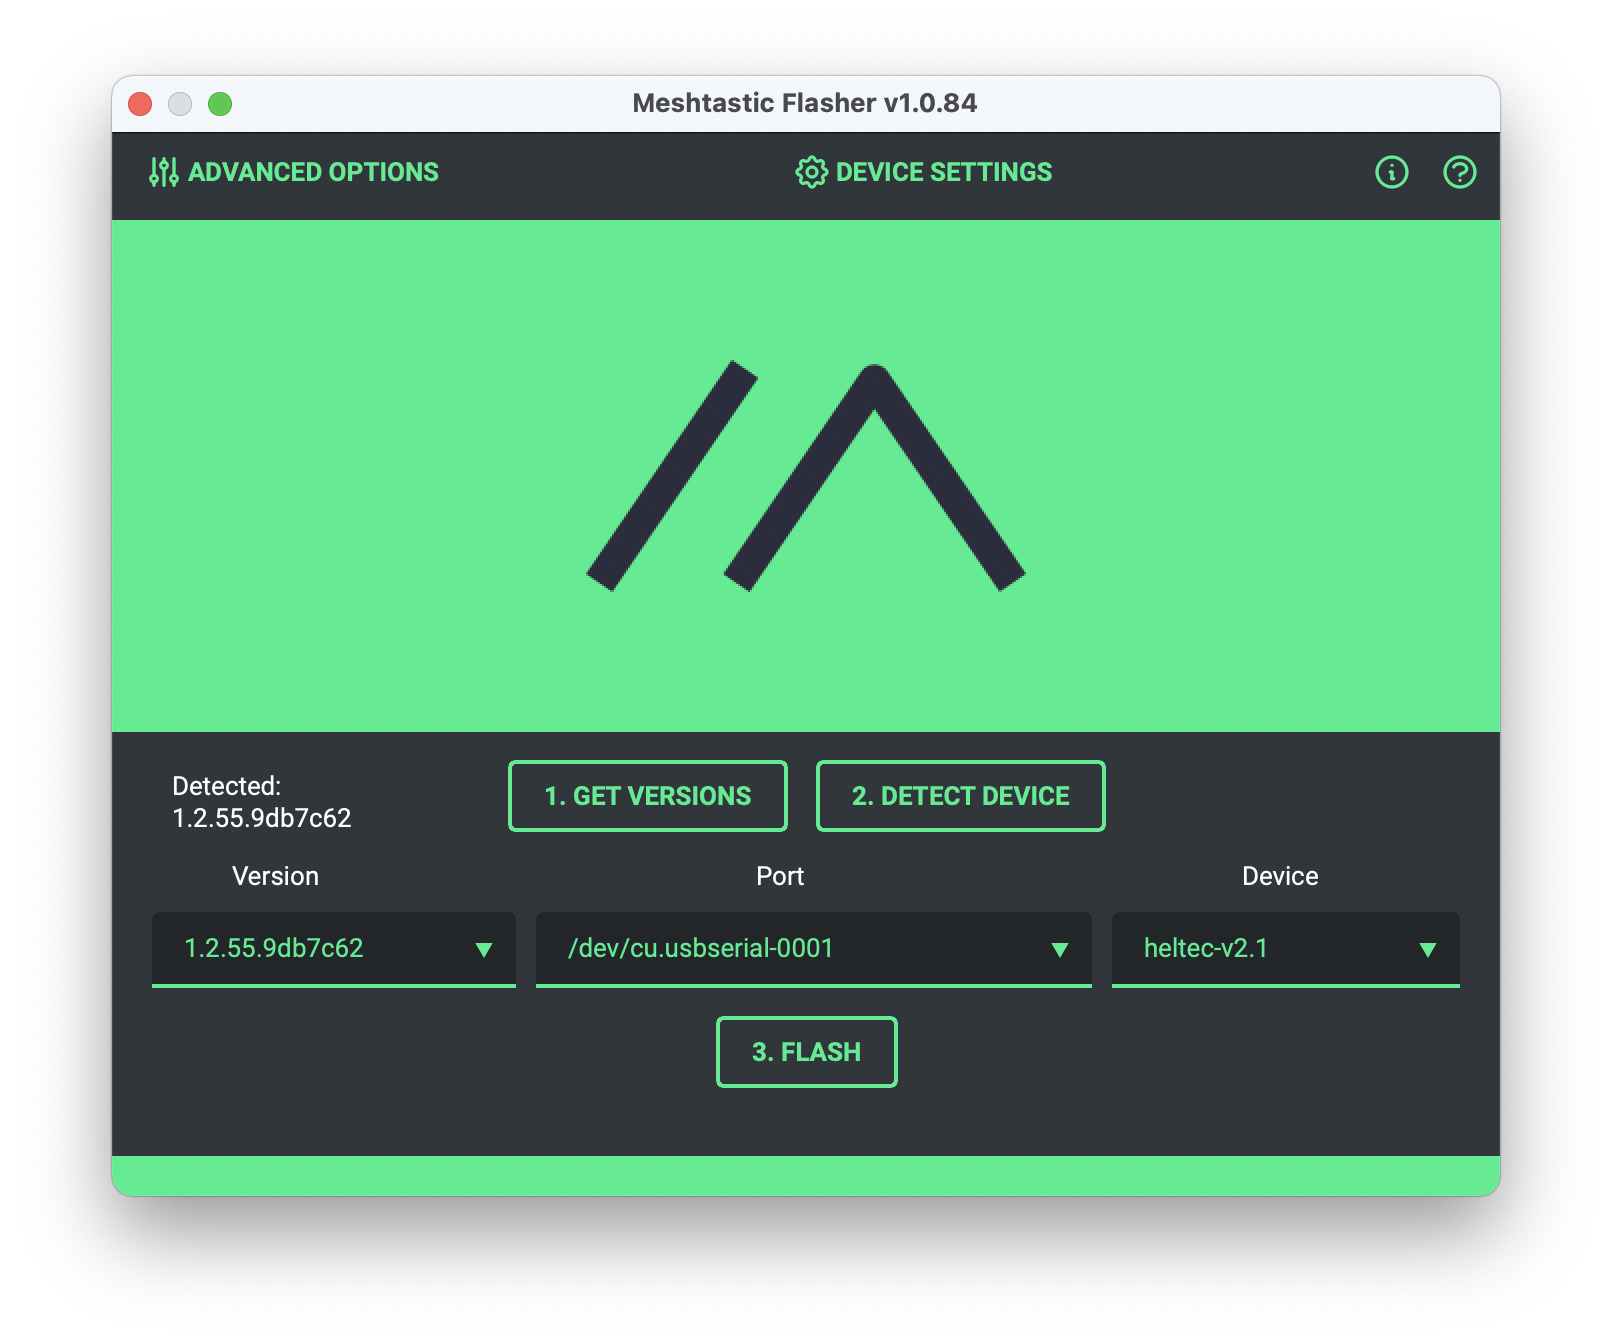Click the Version dropdown arrow

click(484, 950)
